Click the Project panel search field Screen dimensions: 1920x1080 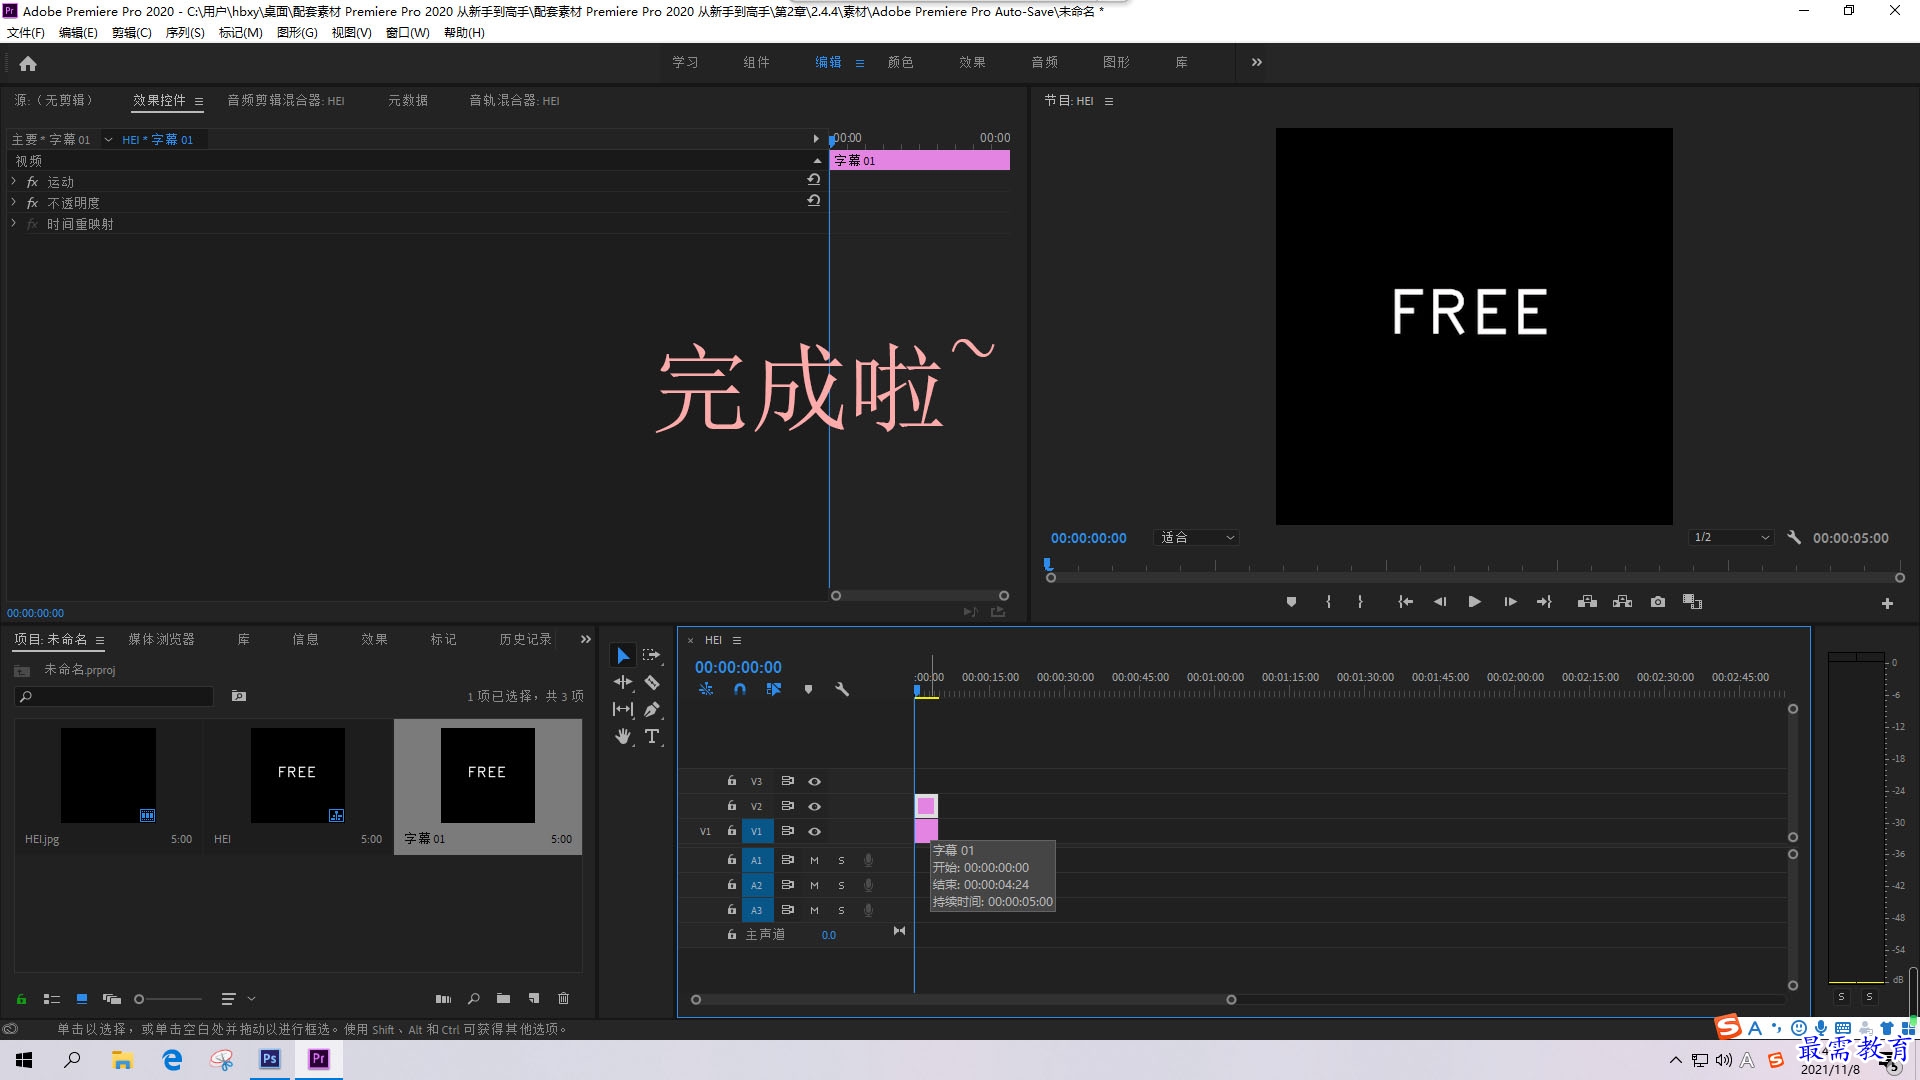coord(114,696)
